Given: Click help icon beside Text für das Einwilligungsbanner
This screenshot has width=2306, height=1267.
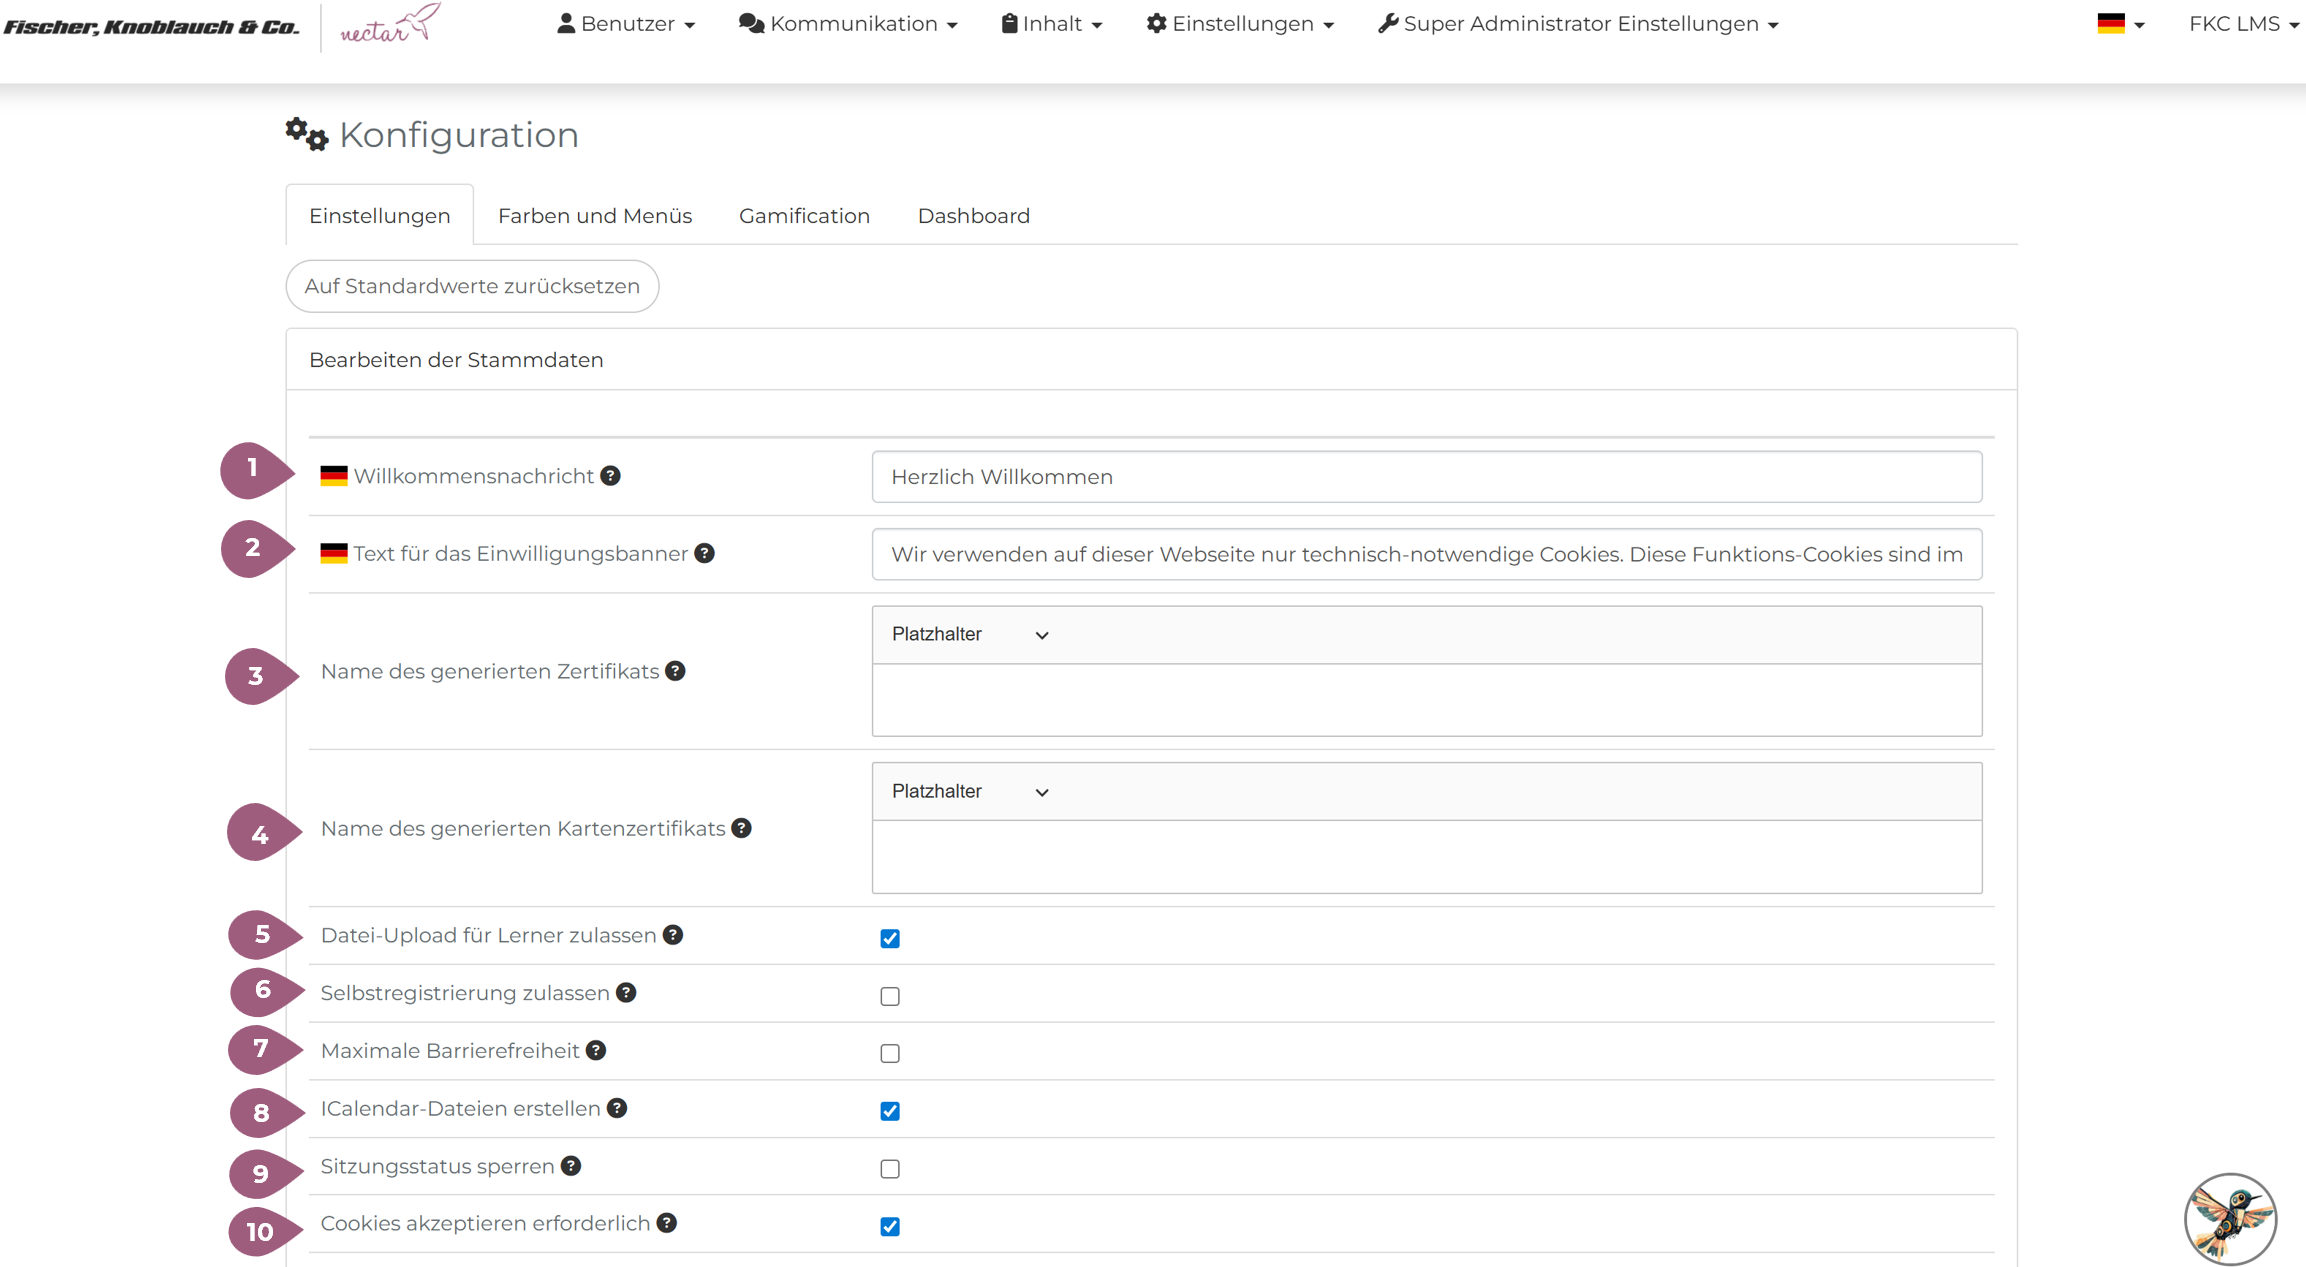Looking at the screenshot, I should [704, 554].
